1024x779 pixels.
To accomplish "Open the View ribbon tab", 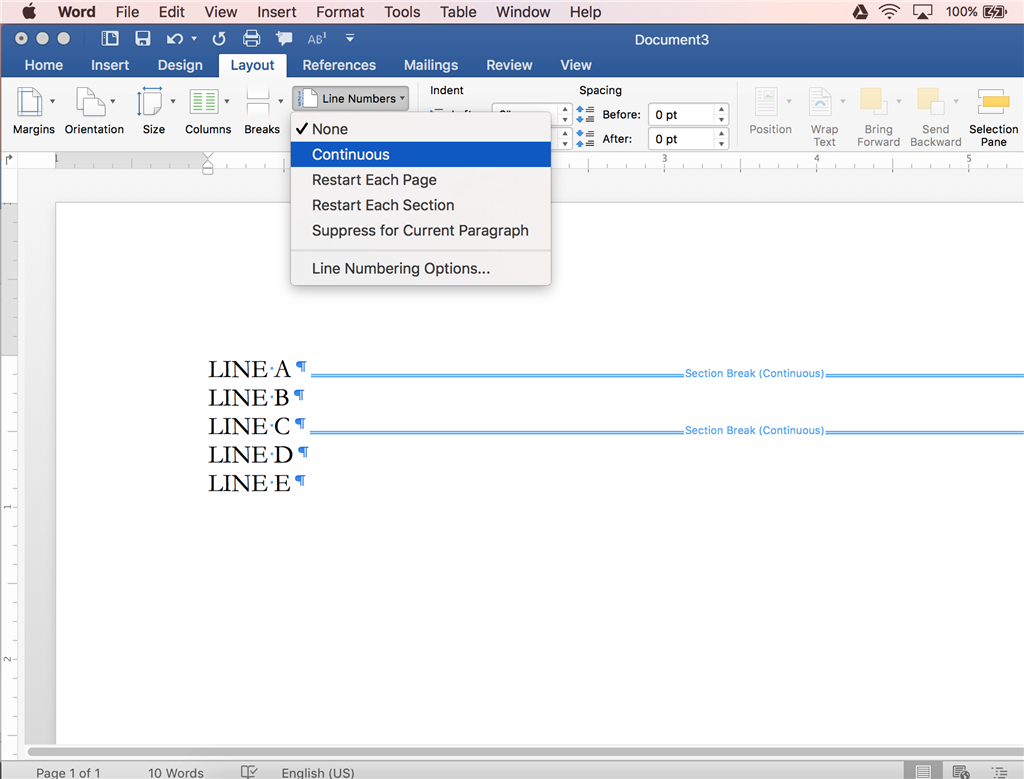I will 576,65.
